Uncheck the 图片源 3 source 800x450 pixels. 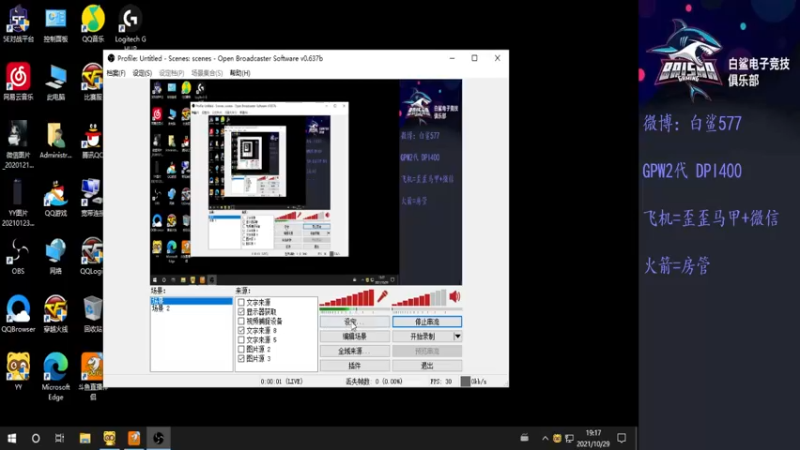[x=241, y=359]
